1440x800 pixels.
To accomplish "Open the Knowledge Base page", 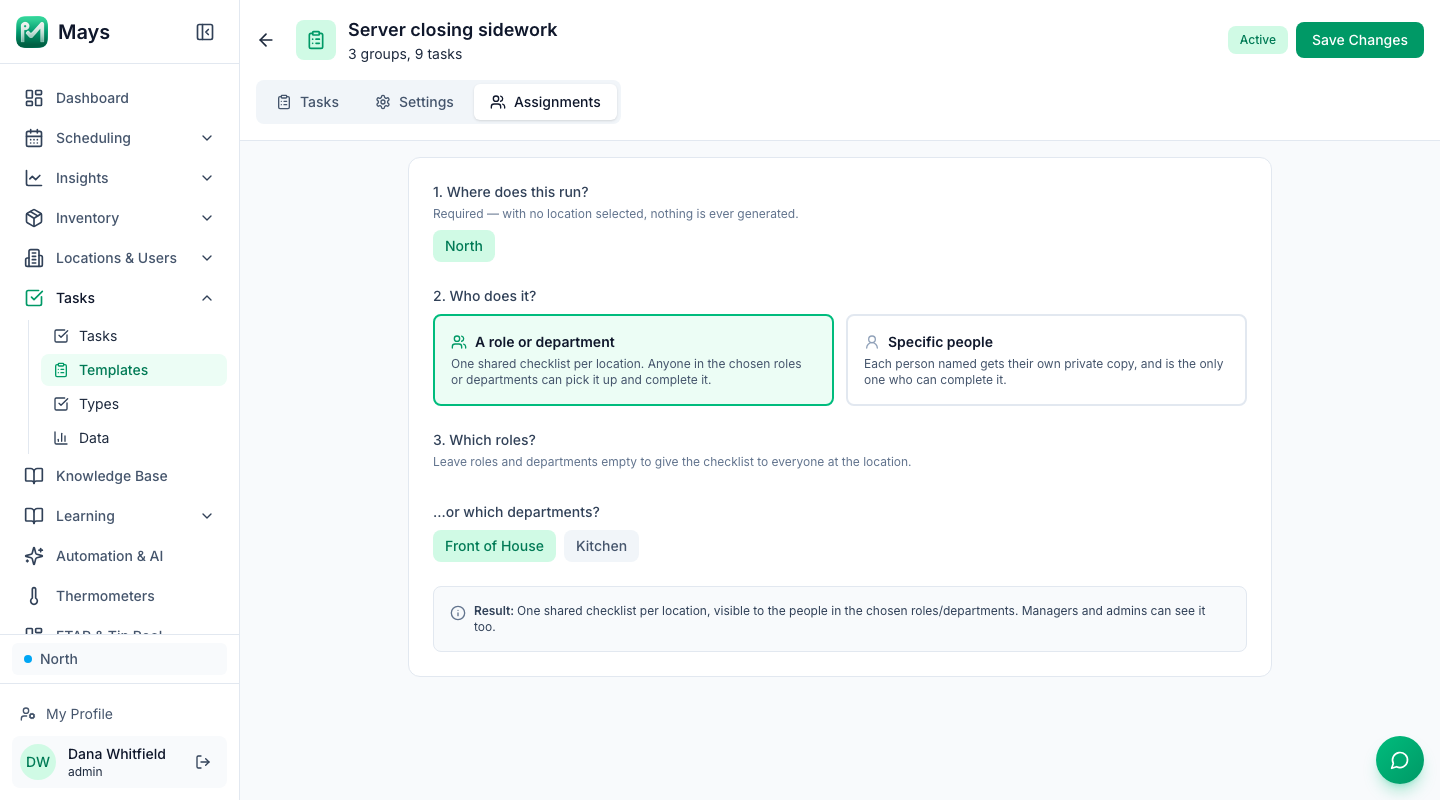I will click(120, 476).
